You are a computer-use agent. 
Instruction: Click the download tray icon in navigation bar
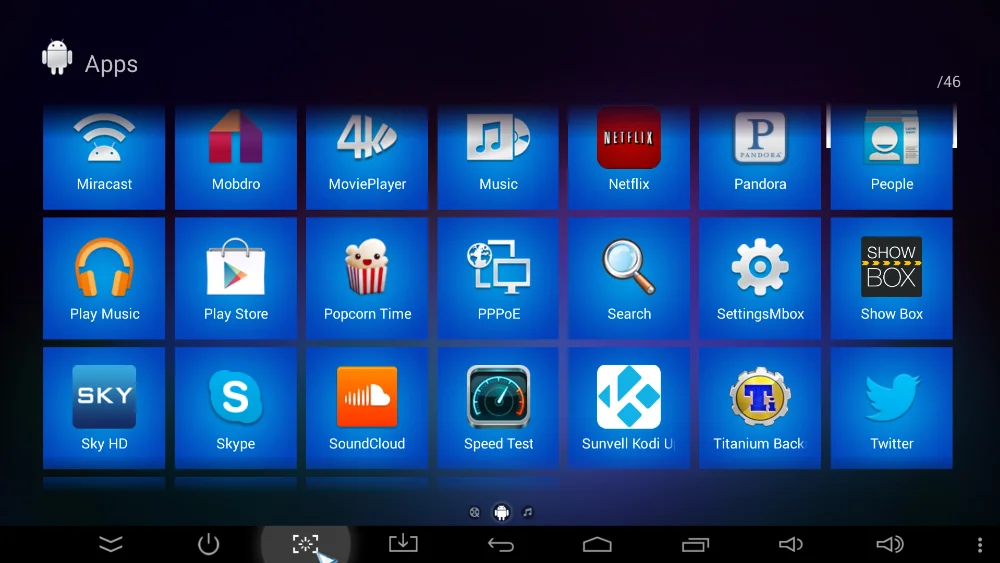pyautogui.click(x=403, y=543)
